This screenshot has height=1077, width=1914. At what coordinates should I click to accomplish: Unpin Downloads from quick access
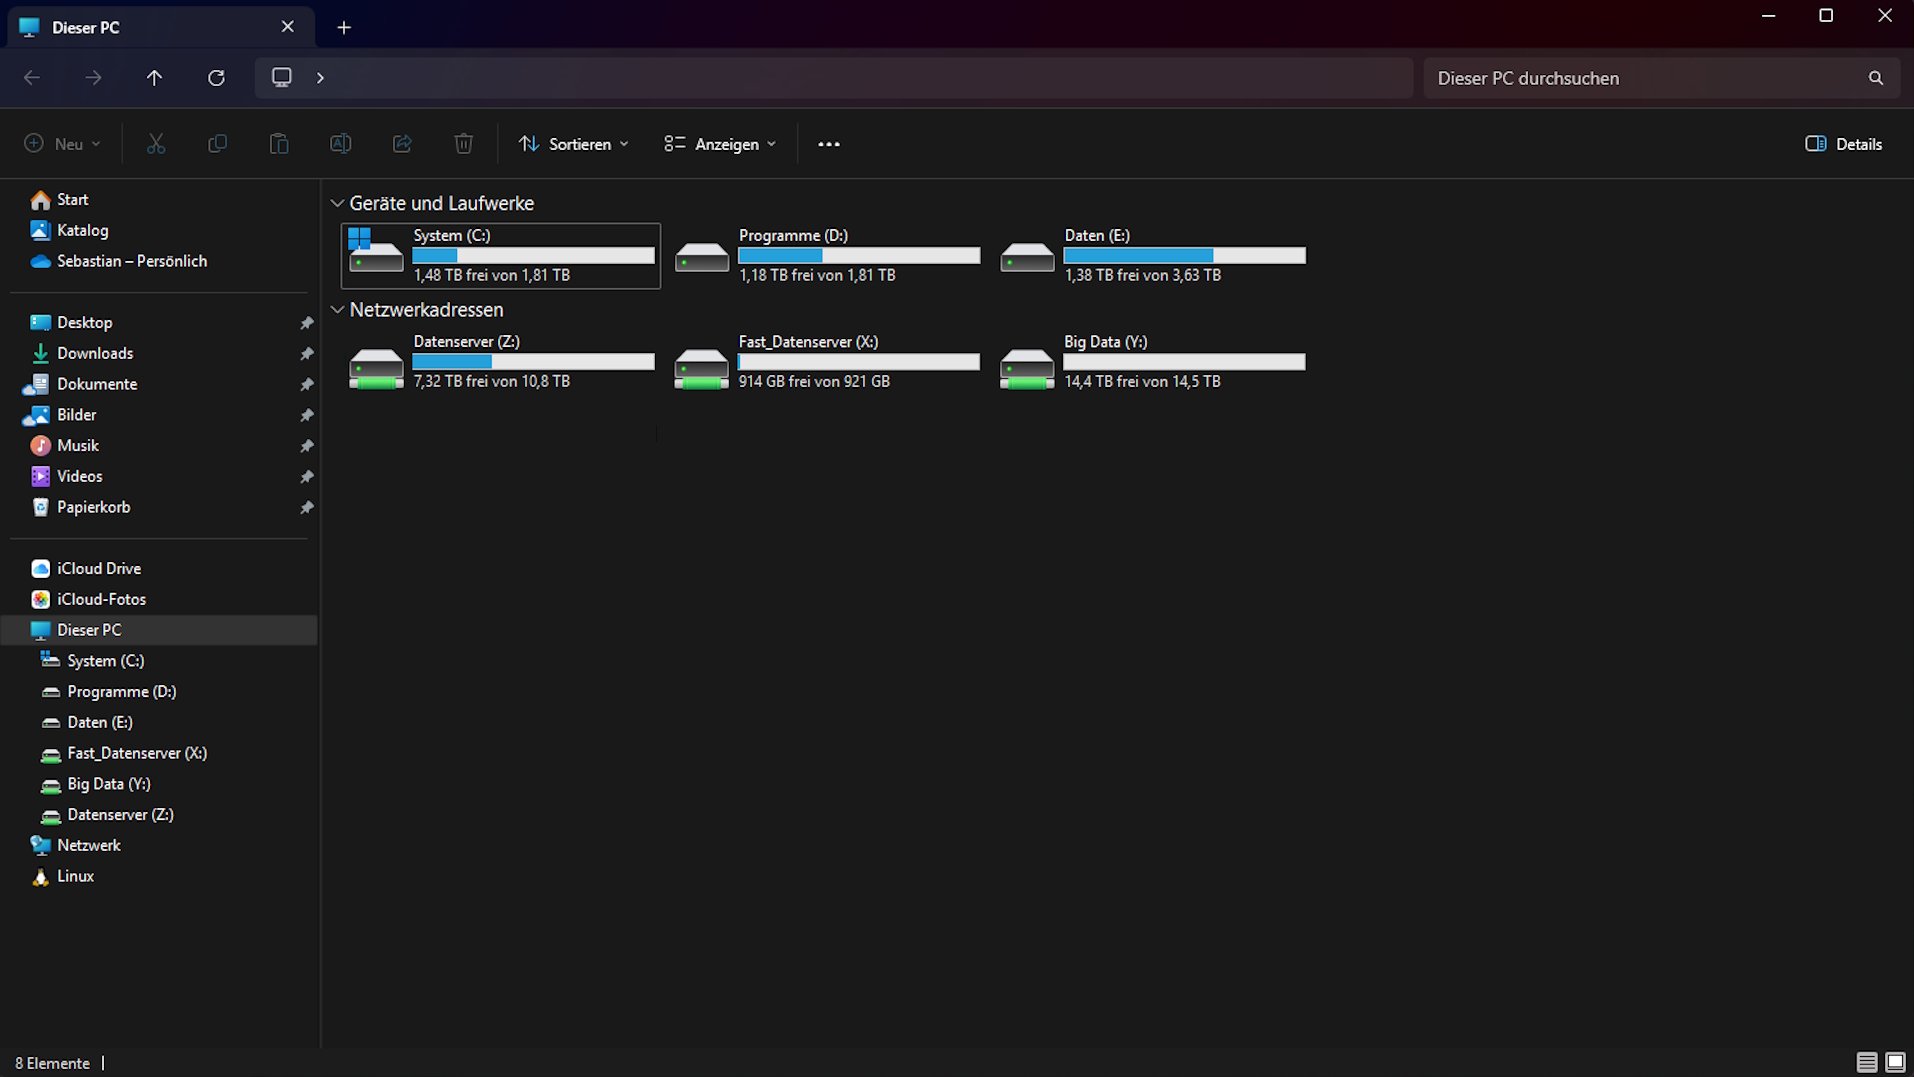(x=307, y=354)
